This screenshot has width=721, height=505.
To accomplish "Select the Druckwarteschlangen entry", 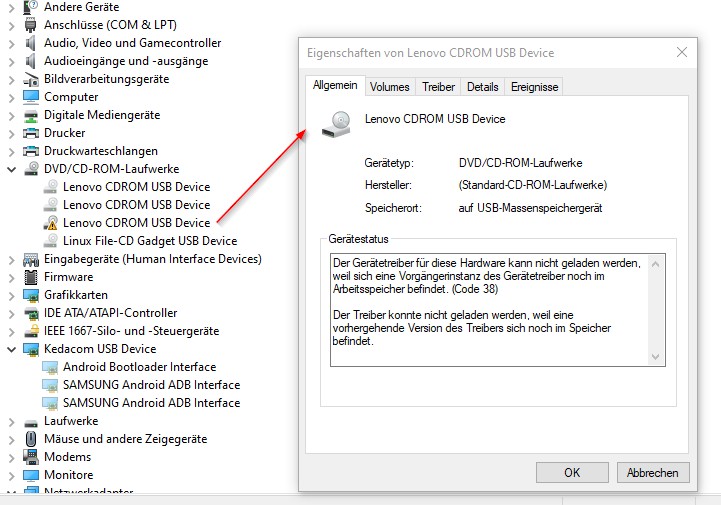I will (101, 151).
